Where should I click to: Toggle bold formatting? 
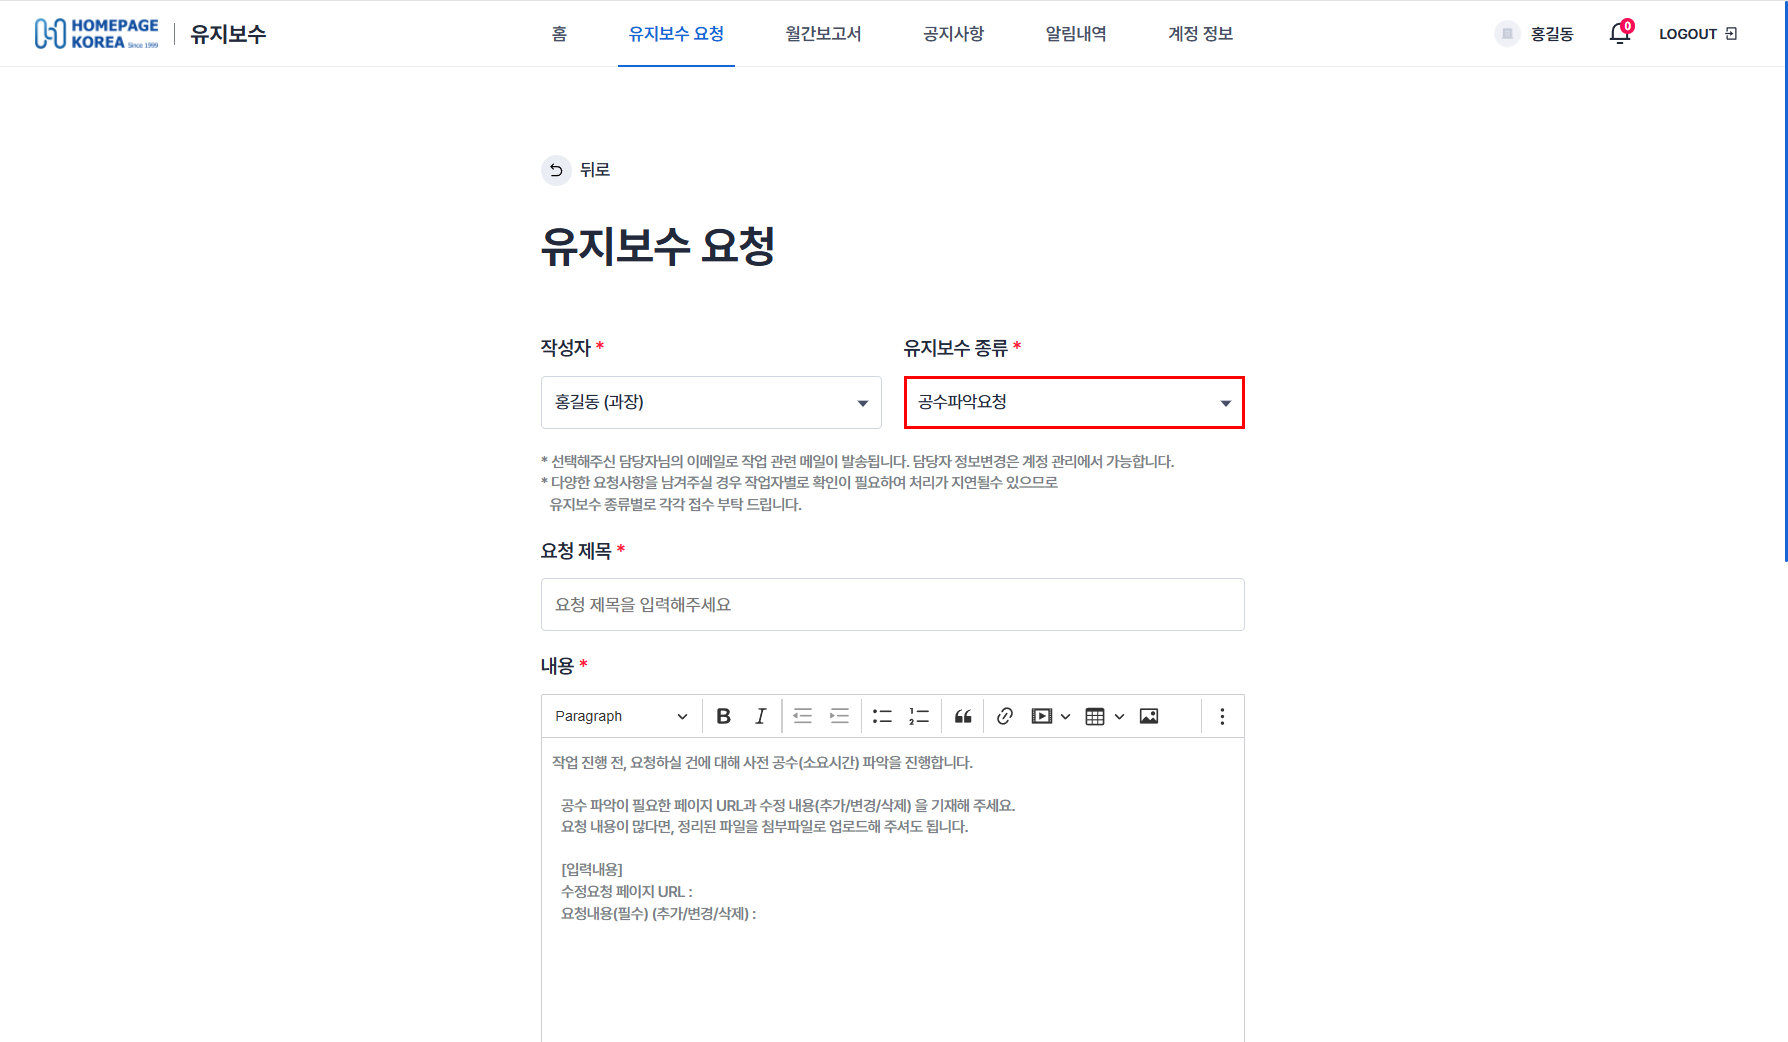tap(723, 715)
